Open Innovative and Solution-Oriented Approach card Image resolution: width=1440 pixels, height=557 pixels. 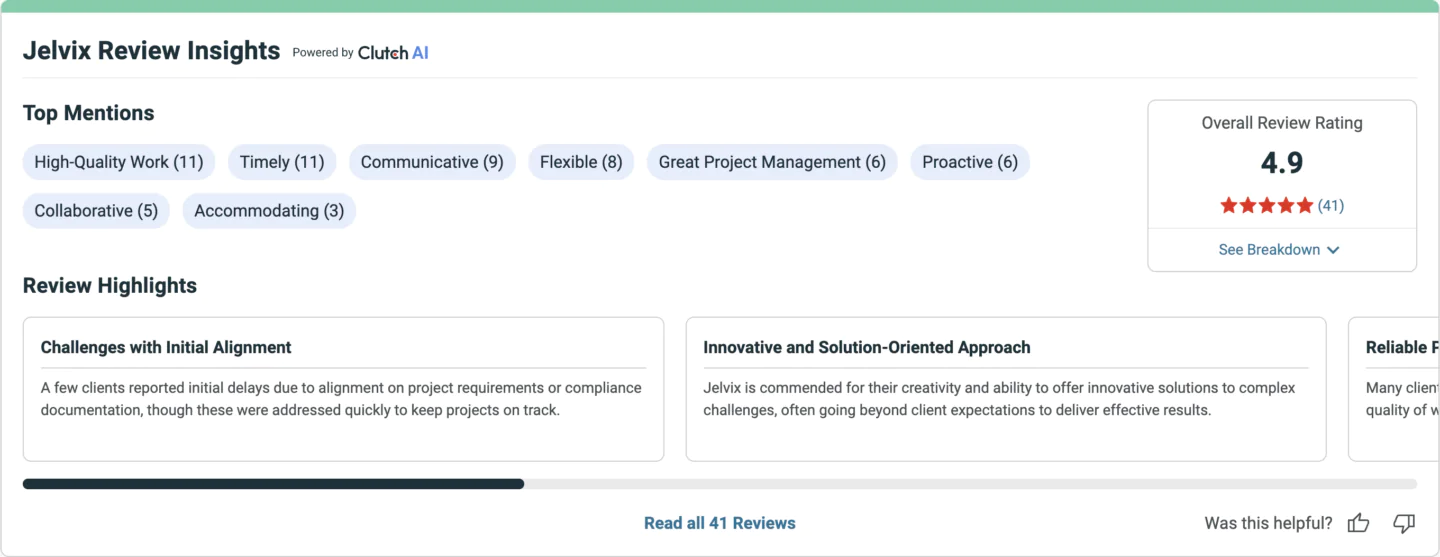(x=1006, y=389)
